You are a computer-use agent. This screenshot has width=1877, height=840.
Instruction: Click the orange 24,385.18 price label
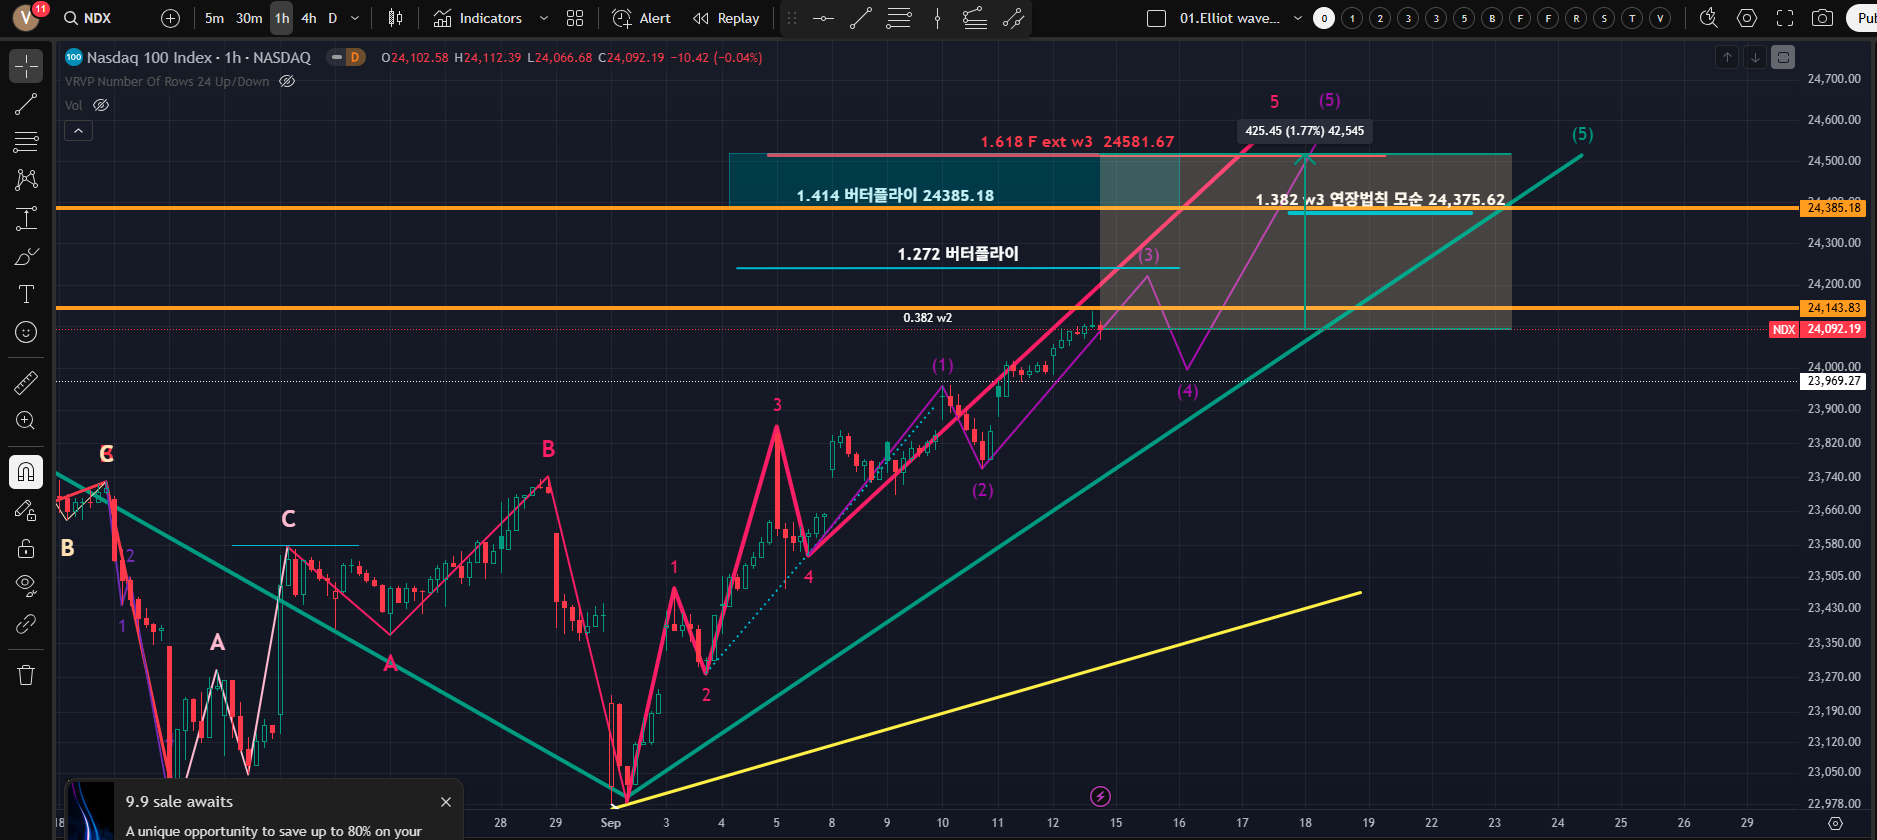1834,208
